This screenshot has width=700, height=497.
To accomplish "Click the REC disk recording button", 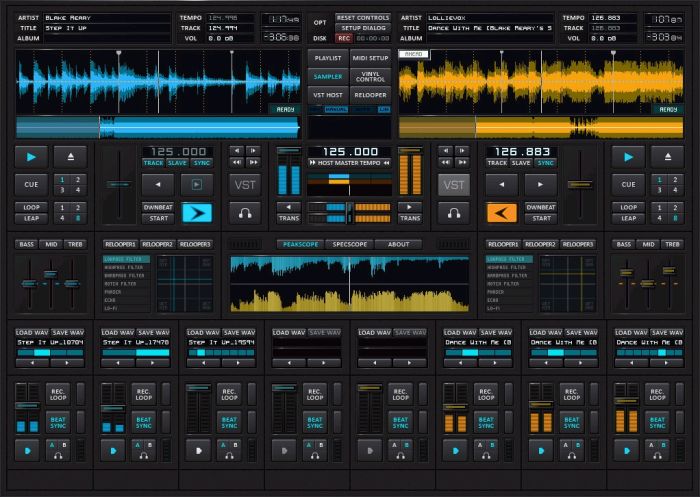I will (x=344, y=38).
